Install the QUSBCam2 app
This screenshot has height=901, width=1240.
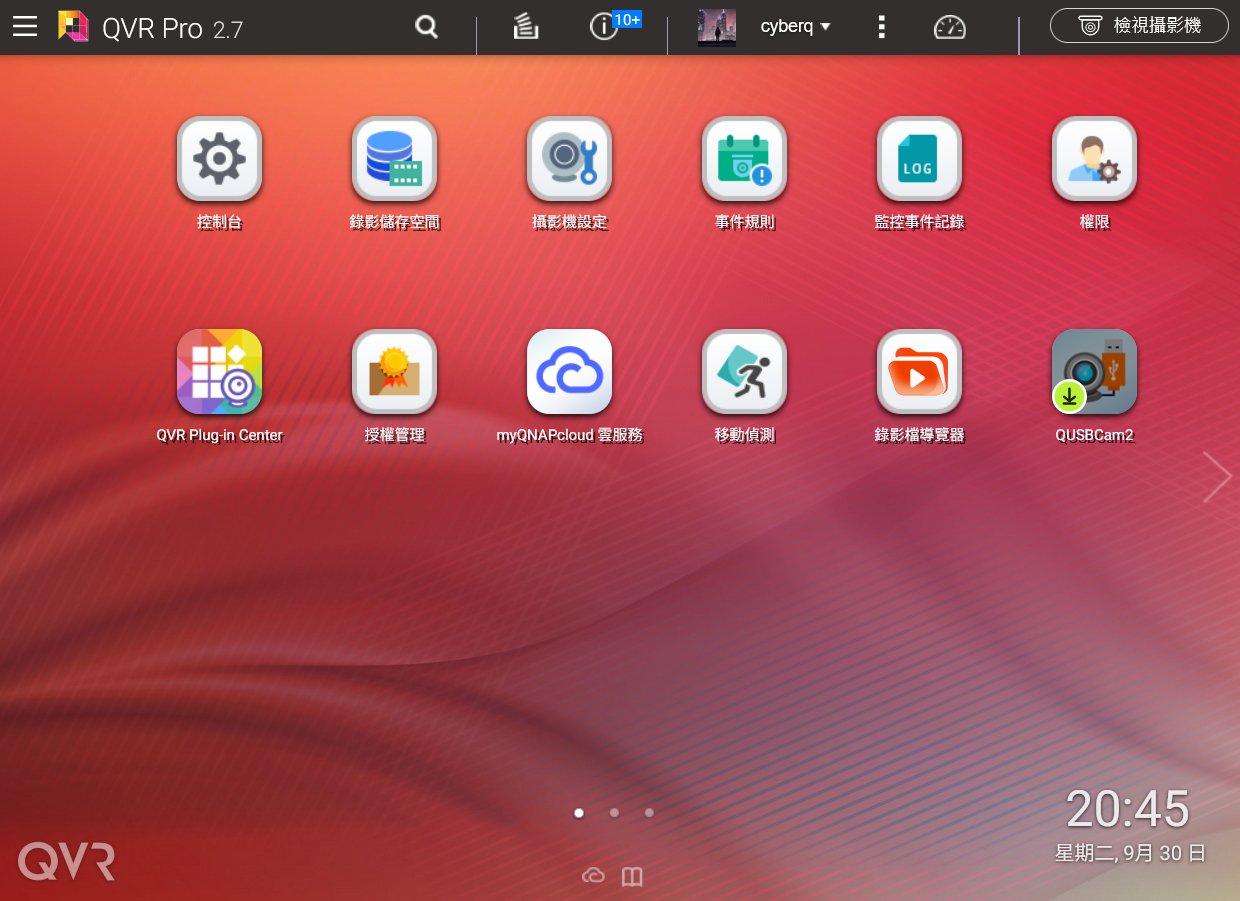point(1094,372)
